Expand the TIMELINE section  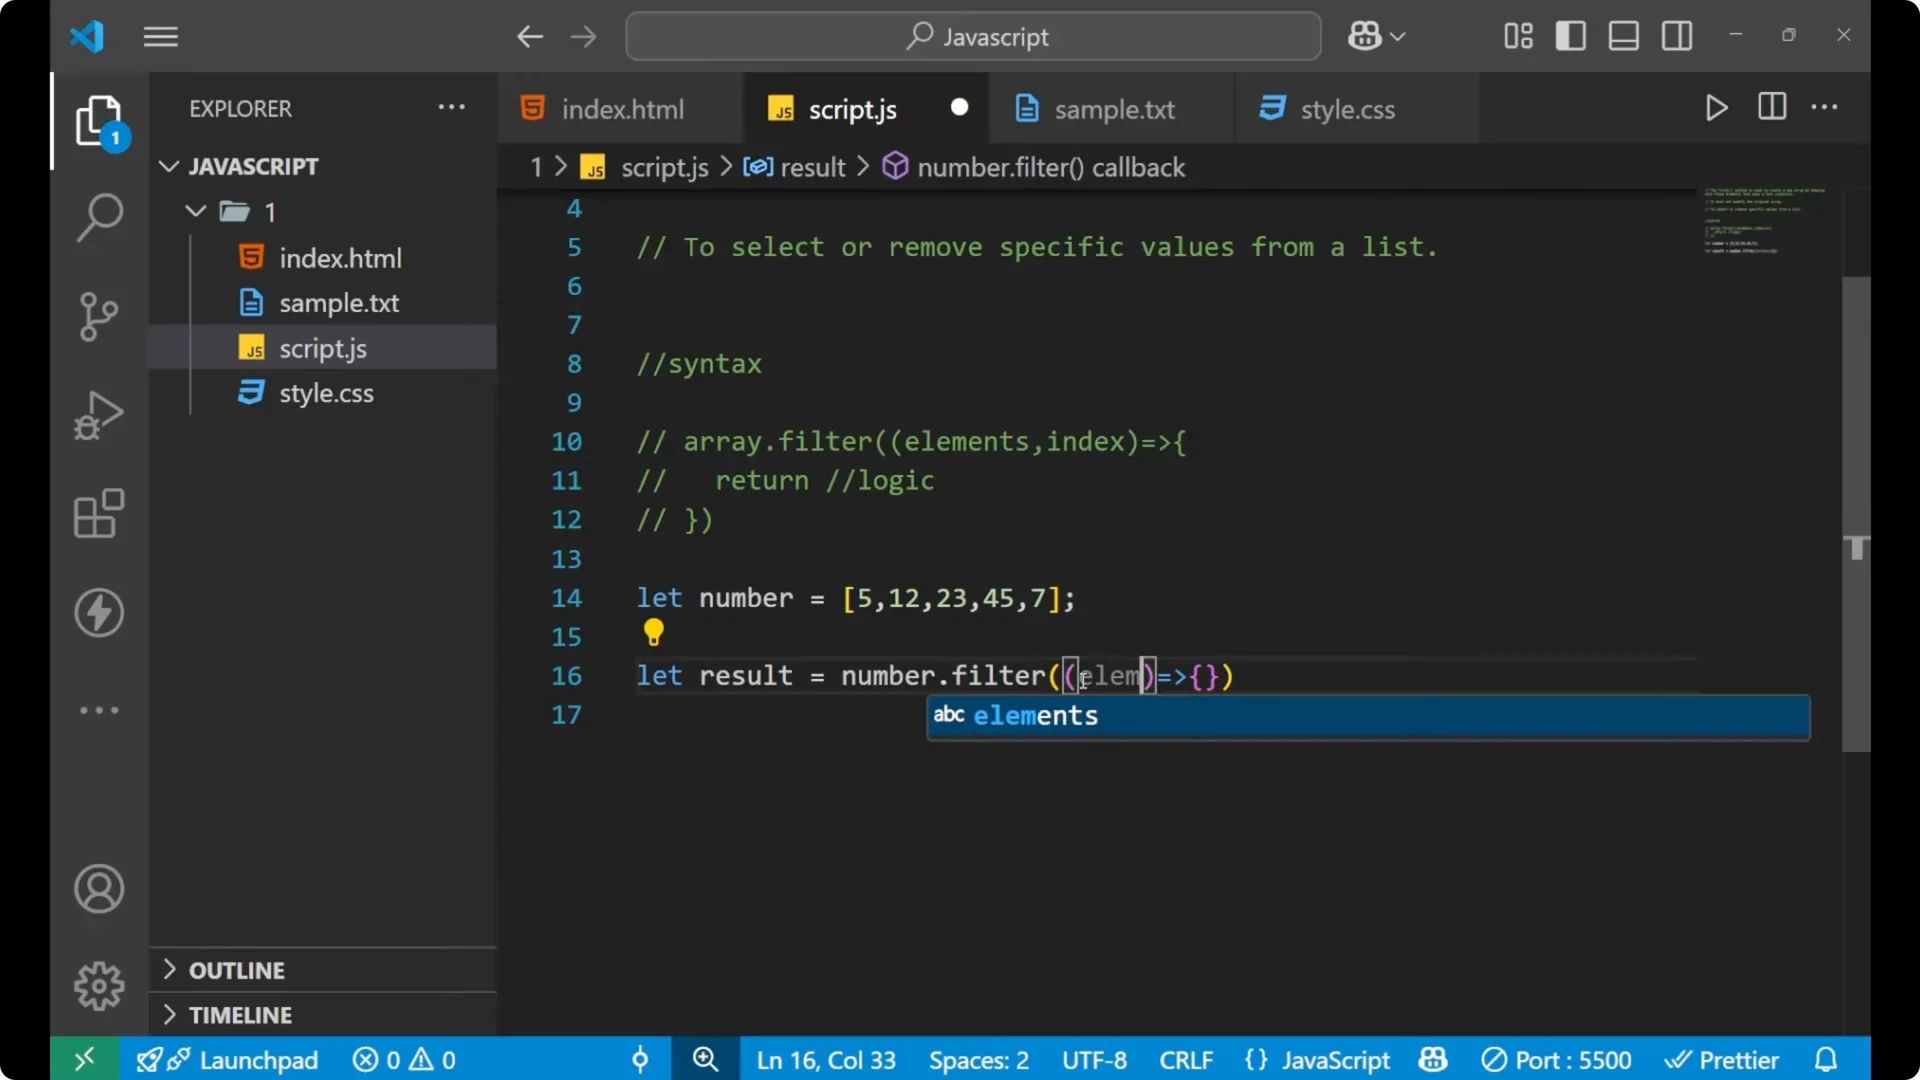[x=242, y=1014]
